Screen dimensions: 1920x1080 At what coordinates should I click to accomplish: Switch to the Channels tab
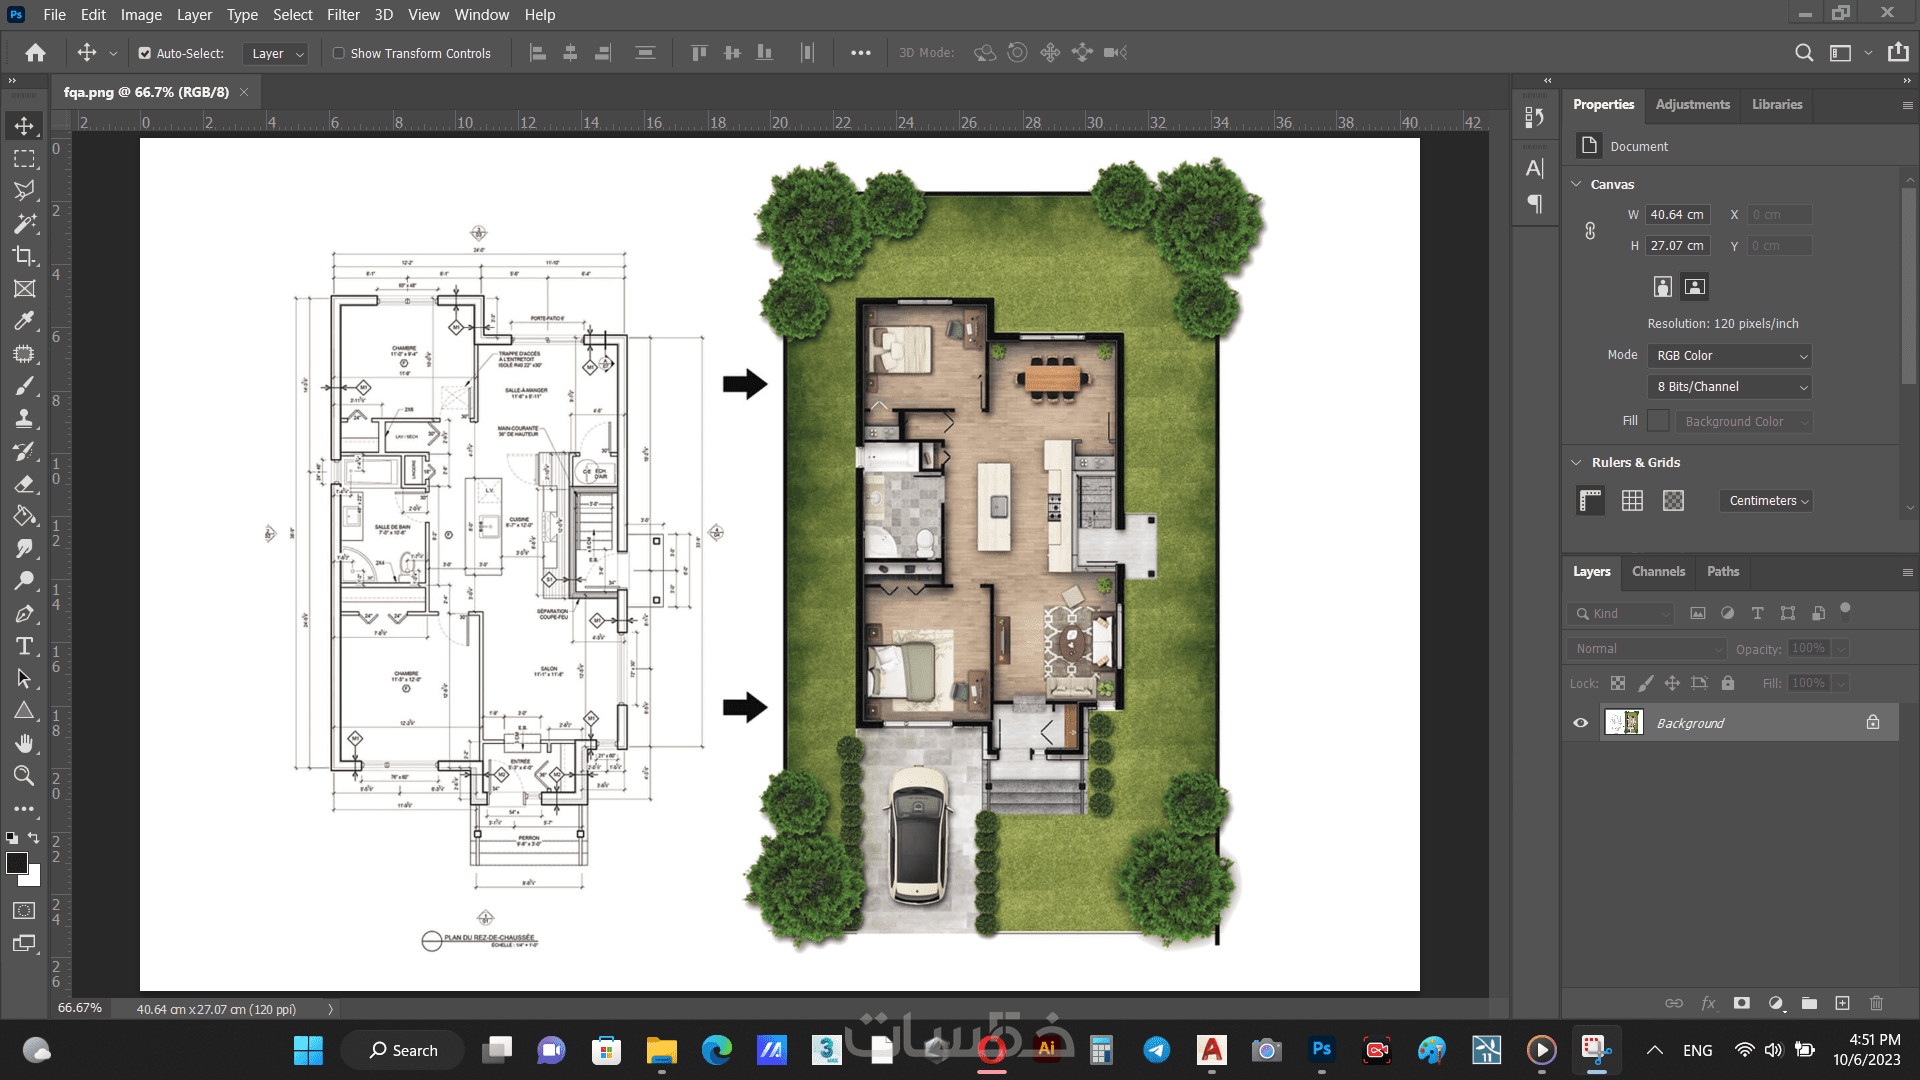point(1658,572)
